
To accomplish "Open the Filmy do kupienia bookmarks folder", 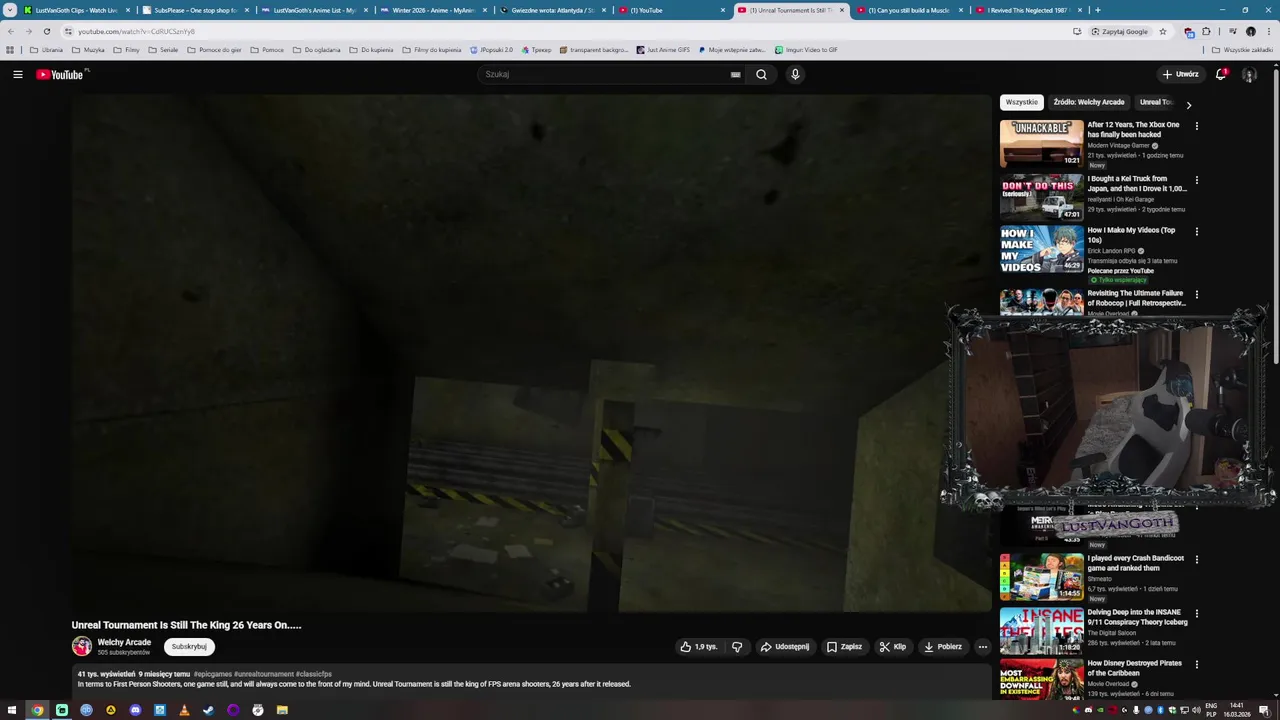I will (433, 50).
